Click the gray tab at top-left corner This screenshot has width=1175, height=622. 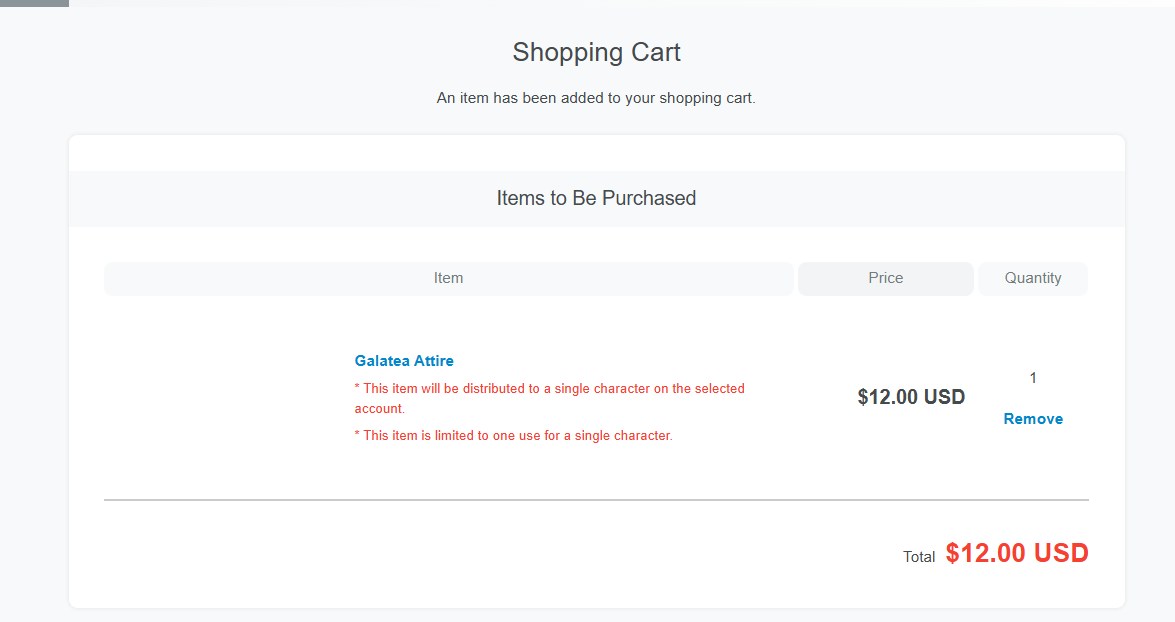click(34, 3)
